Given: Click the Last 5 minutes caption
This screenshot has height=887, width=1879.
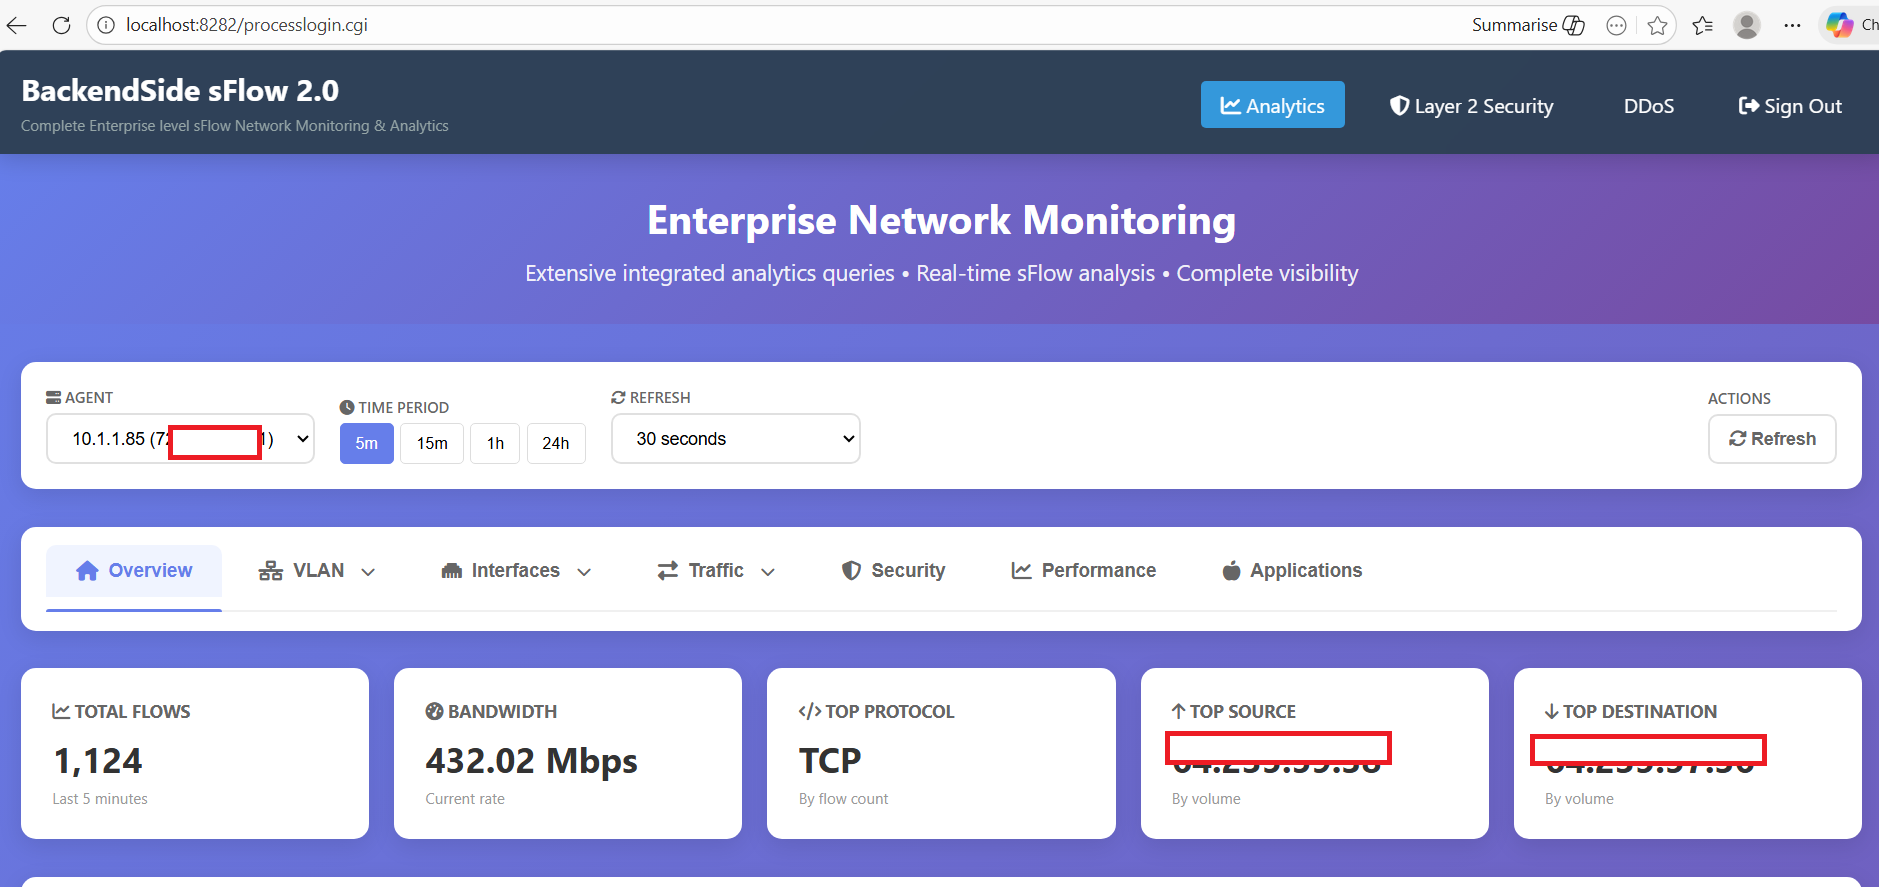Looking at the screenshot, I should click(100, 799).
